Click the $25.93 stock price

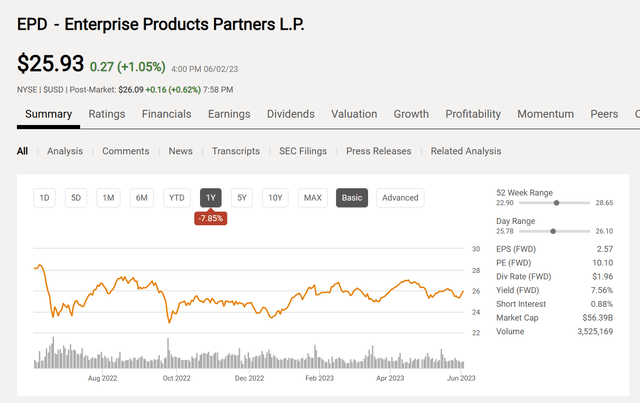[50, 64]
